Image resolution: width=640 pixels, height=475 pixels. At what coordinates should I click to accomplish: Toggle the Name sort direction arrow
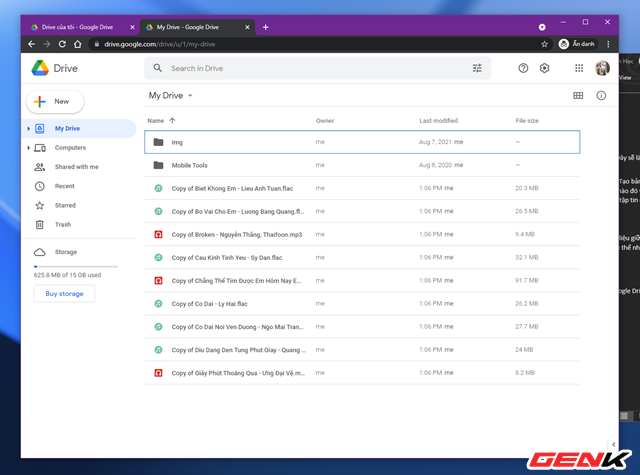coord(172,120)
